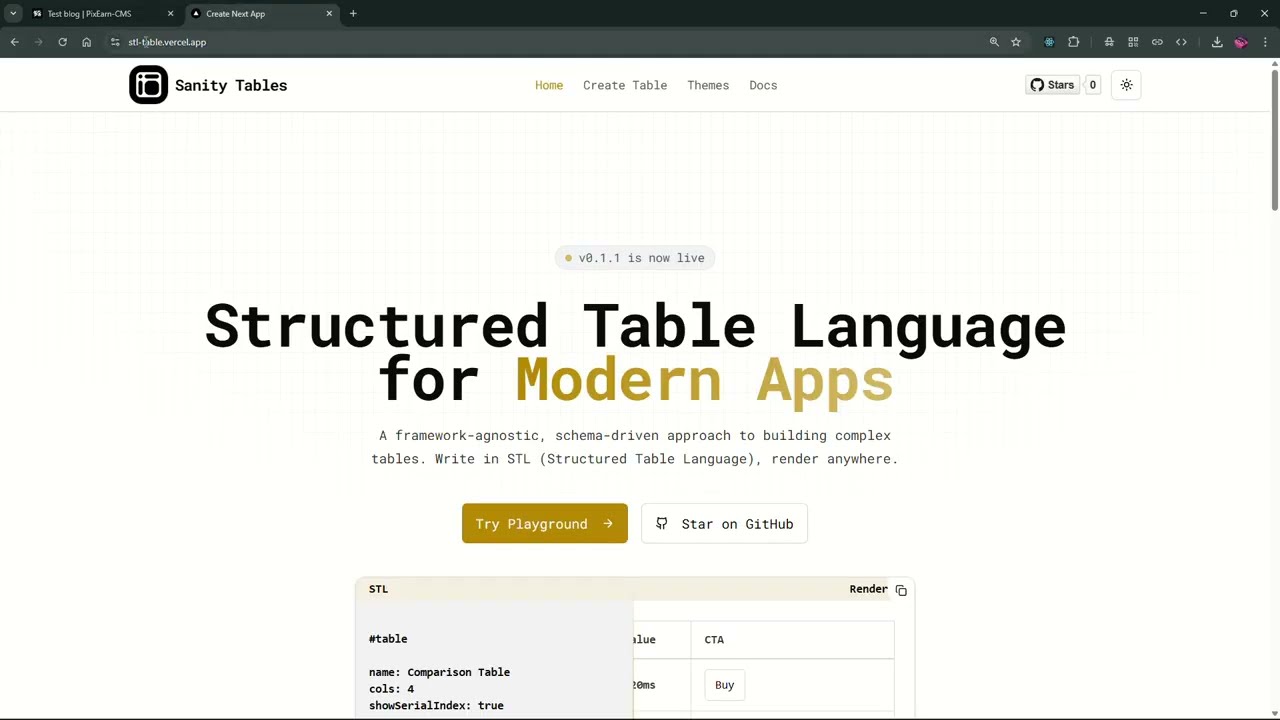1280x720 pixels.
Task: Click the GitHub icon in Star on GitHub button
Action: click(661, 524)
